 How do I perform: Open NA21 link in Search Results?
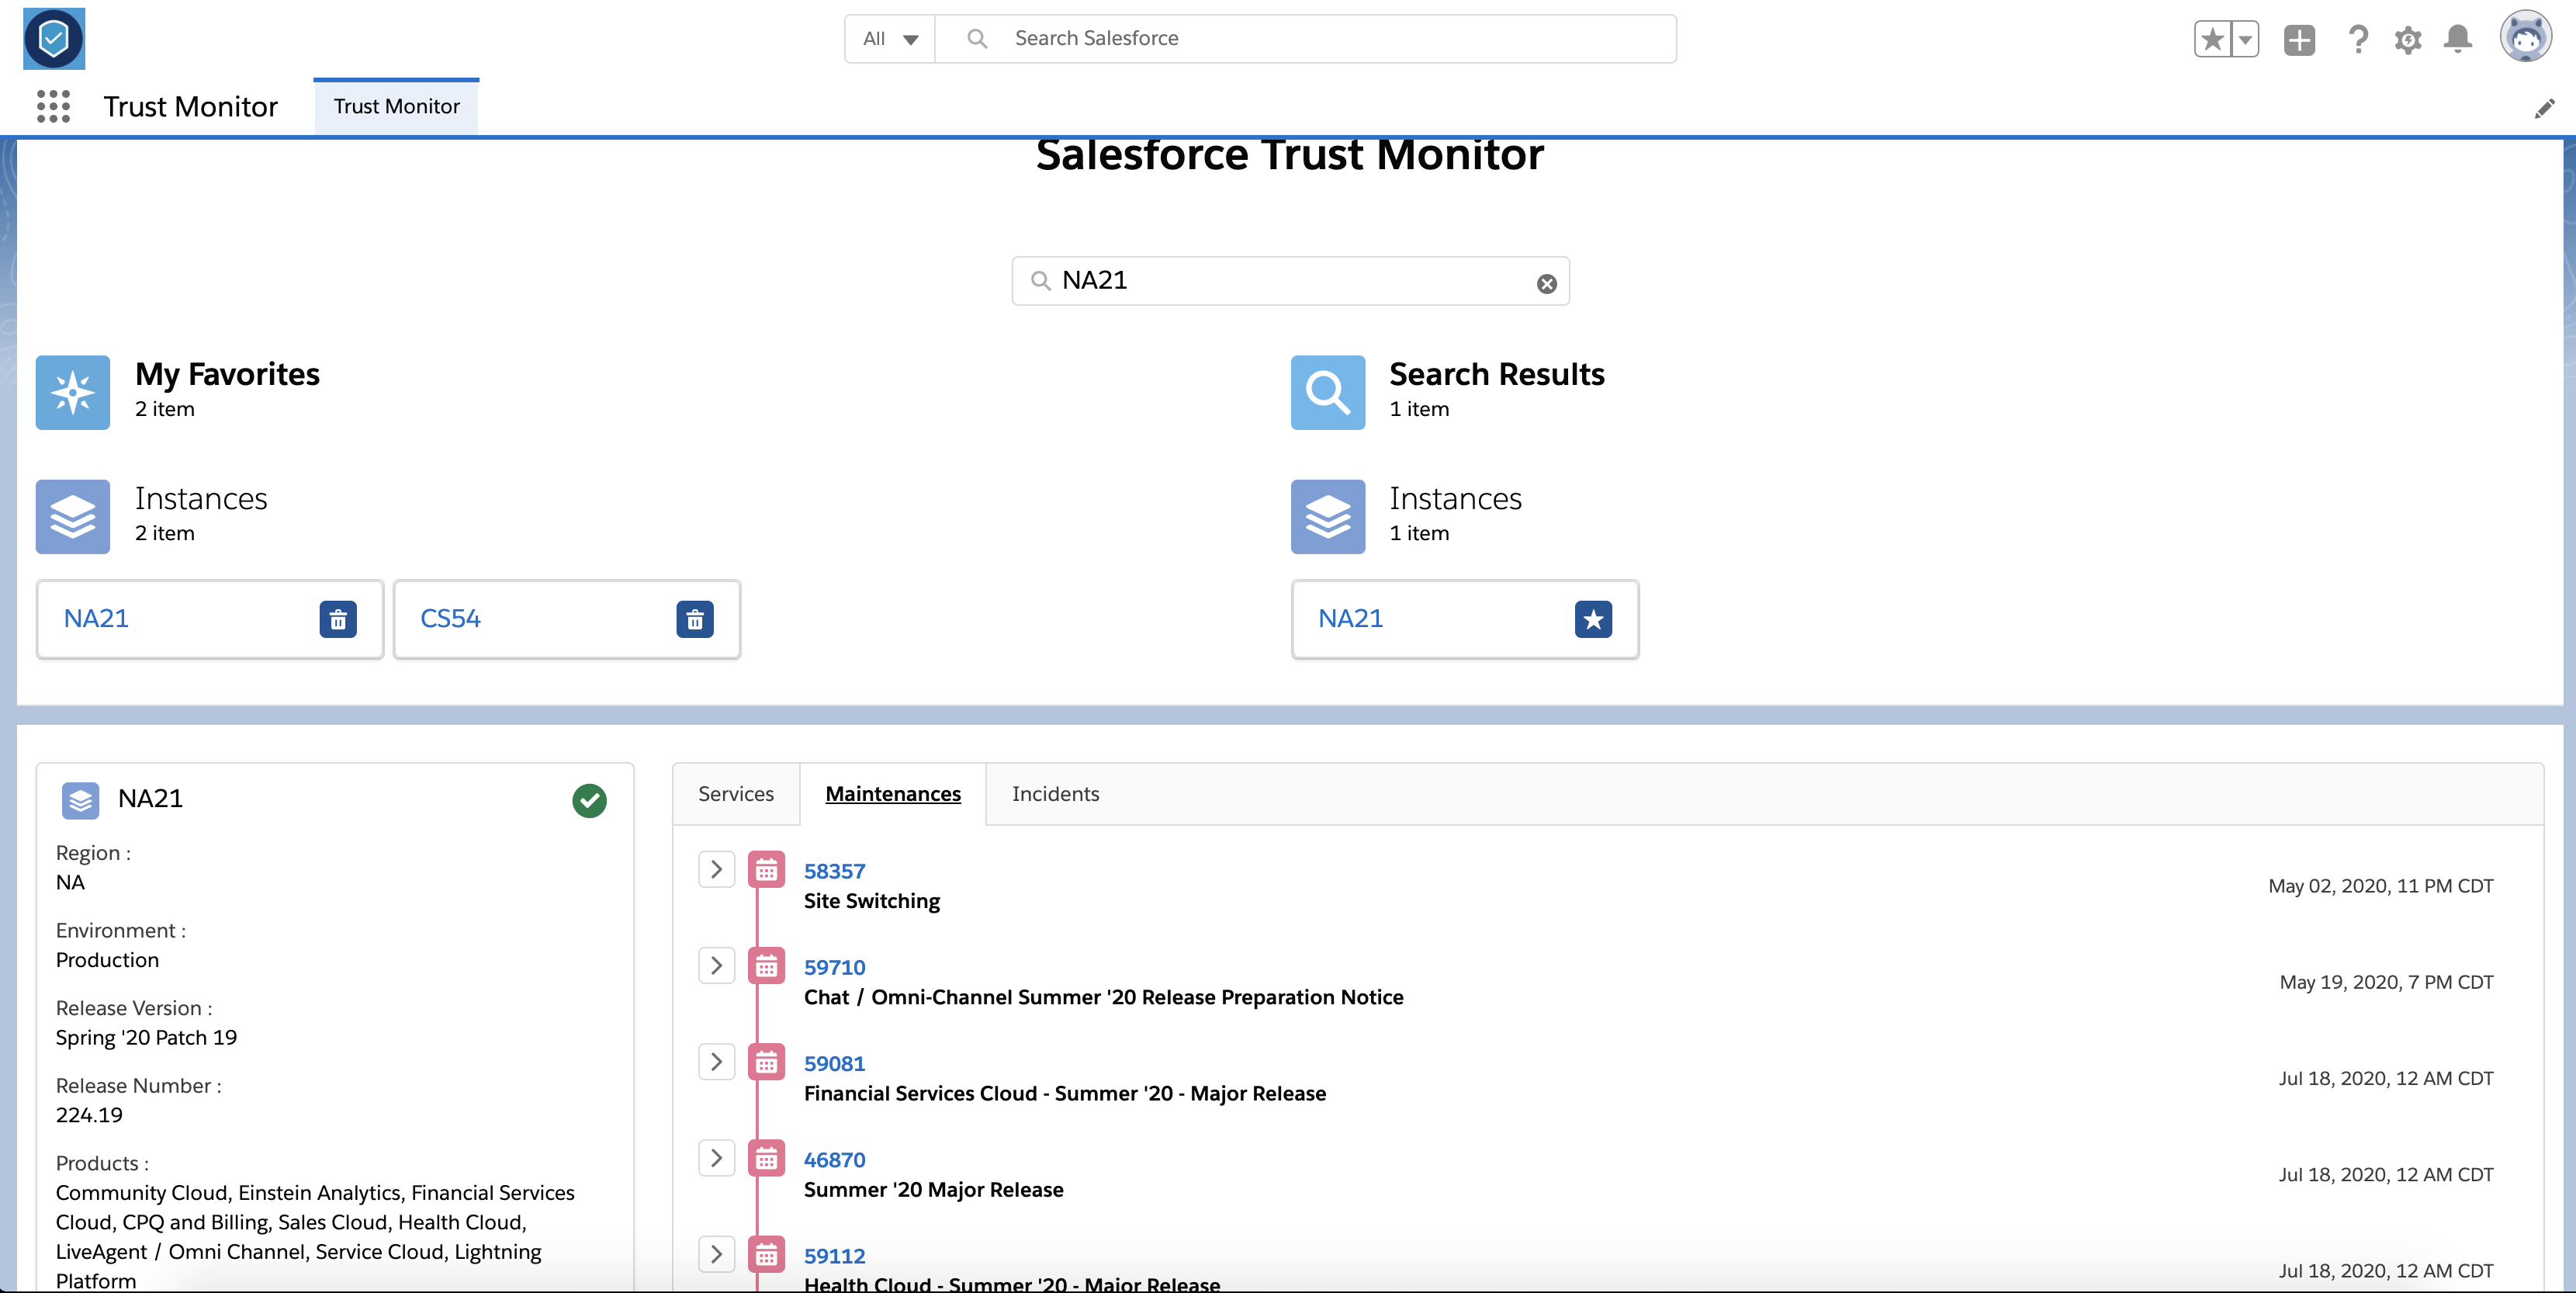(x=1350, y=618)
